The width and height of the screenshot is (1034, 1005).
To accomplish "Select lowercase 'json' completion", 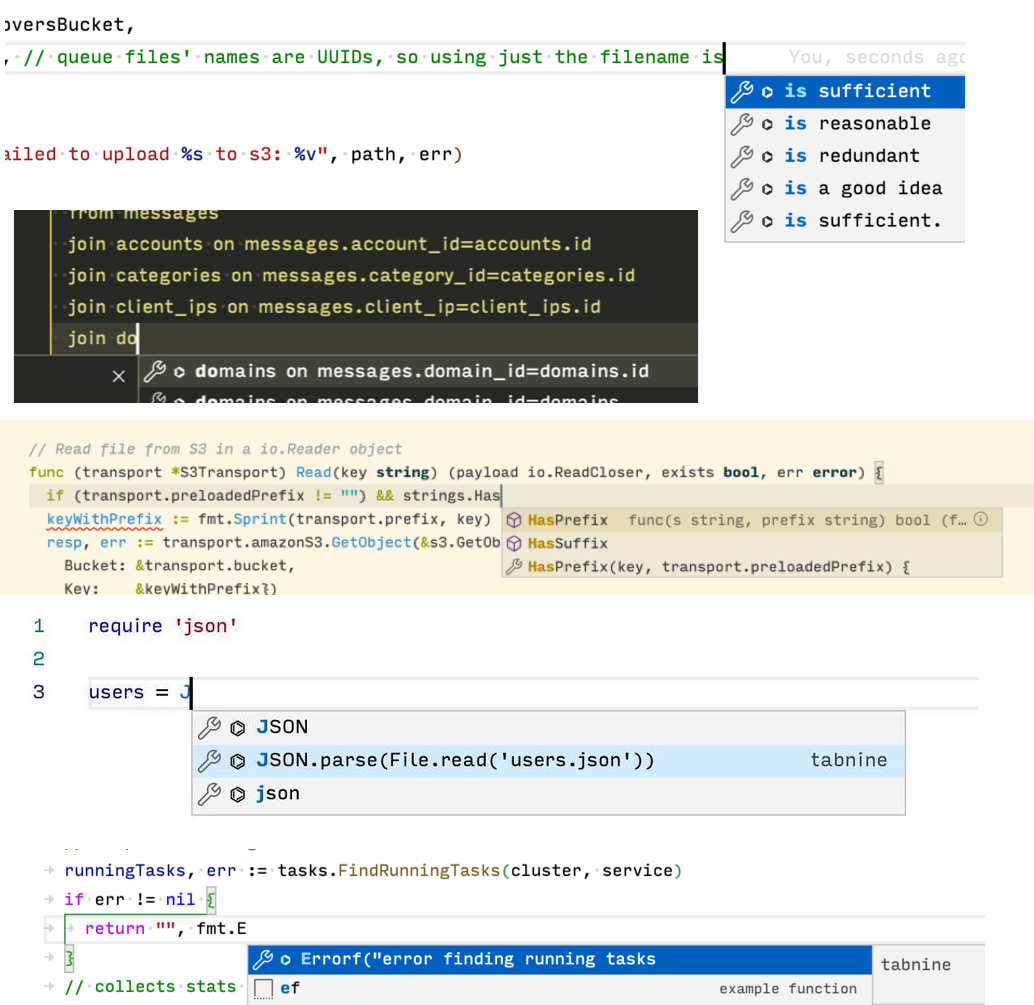I will (x=548, y=794).
